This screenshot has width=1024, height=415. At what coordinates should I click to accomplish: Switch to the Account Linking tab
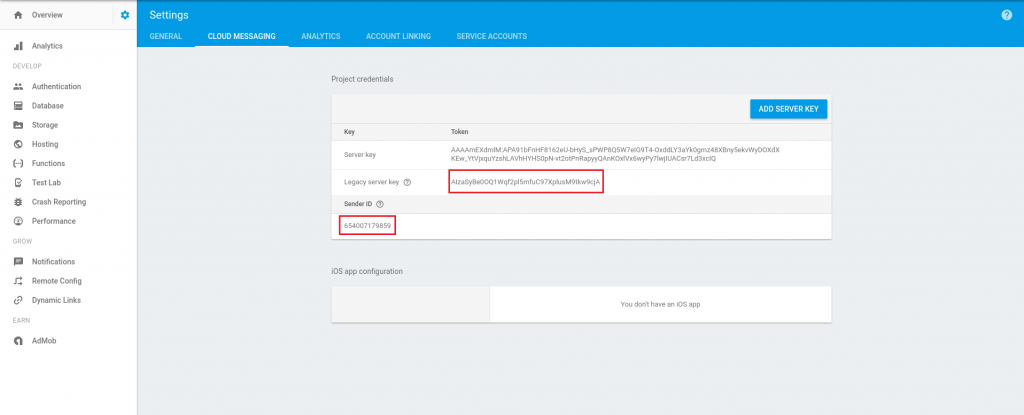coord(398,36)
